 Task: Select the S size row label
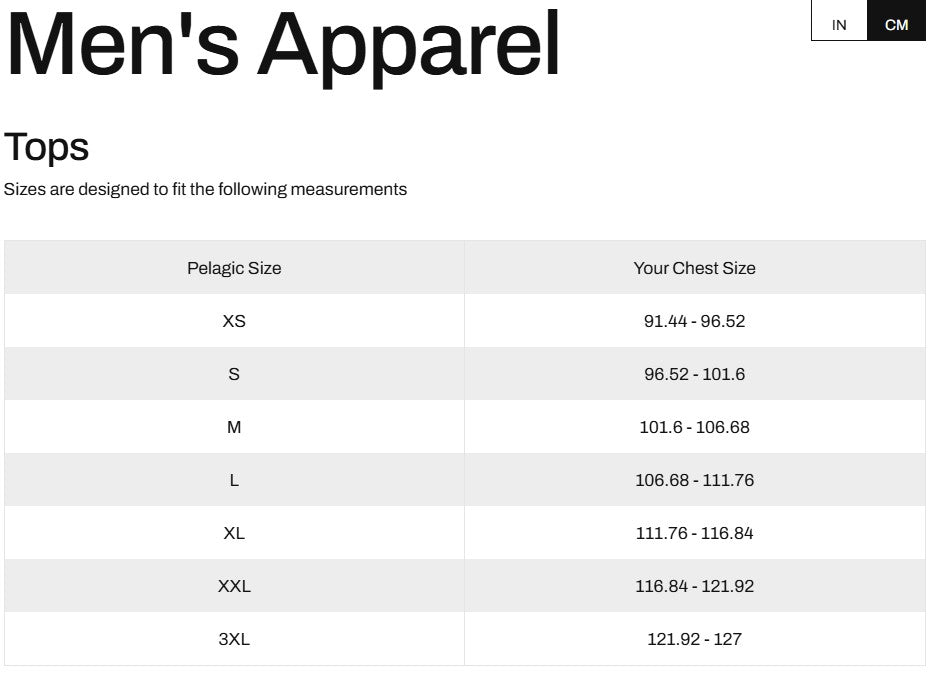click(234, 374)
